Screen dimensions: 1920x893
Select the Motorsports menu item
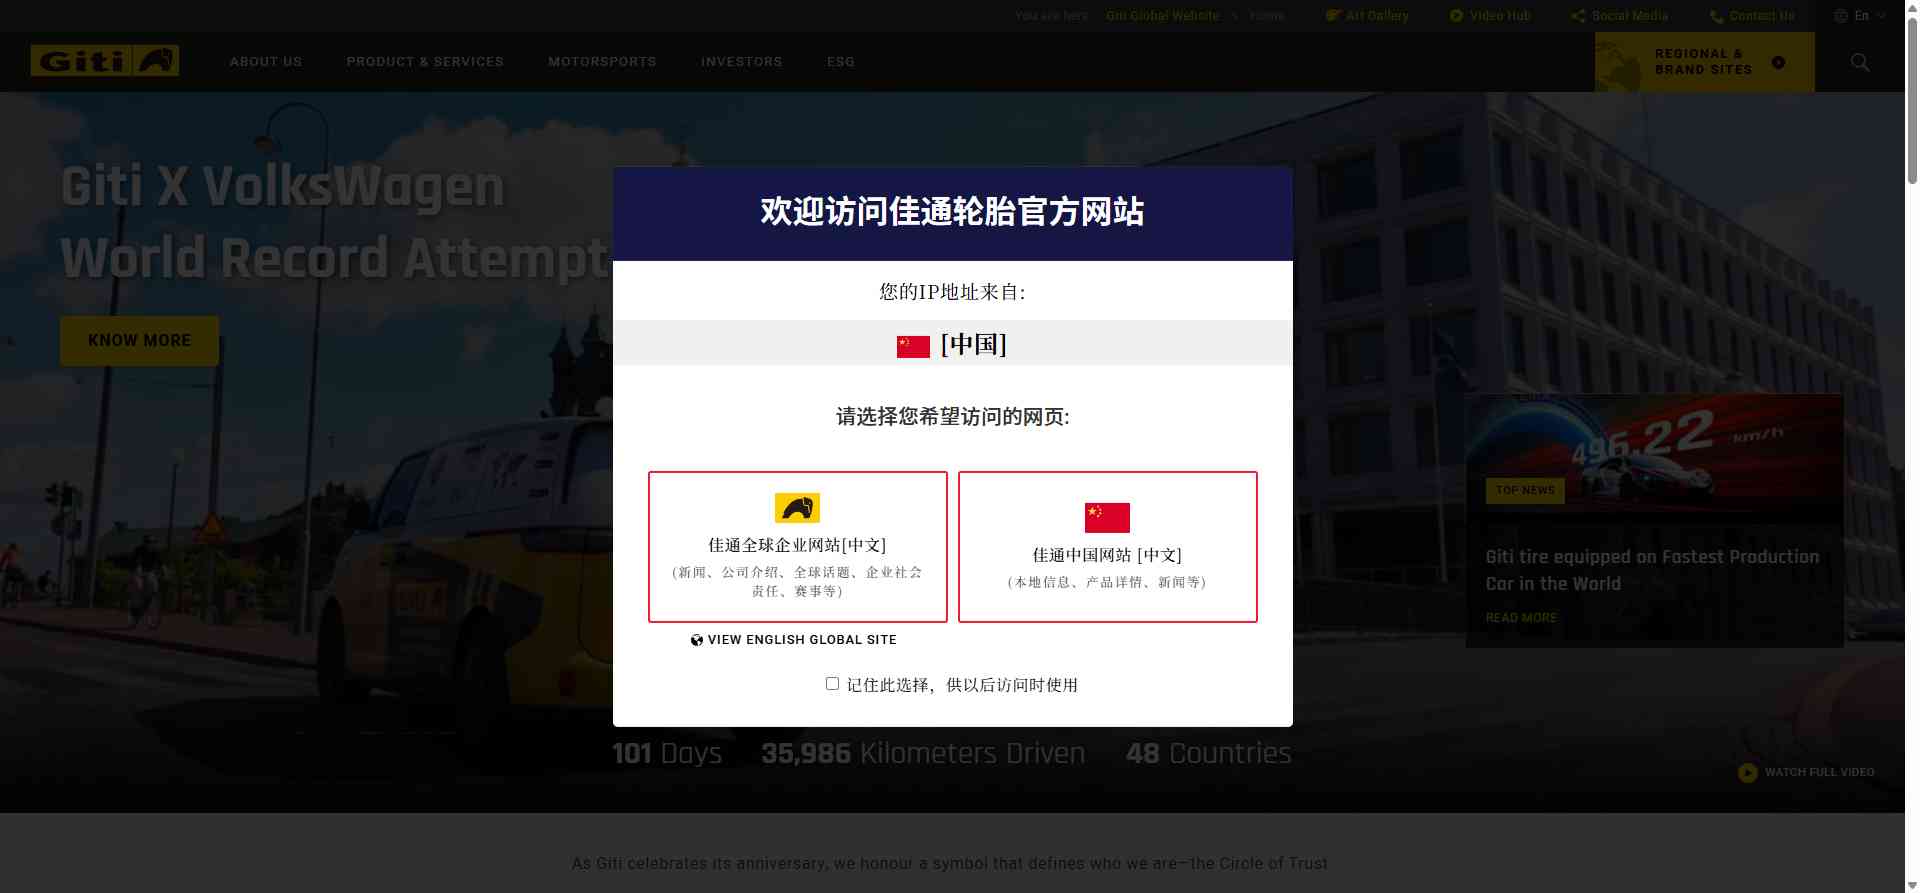[x=602, y=62]
